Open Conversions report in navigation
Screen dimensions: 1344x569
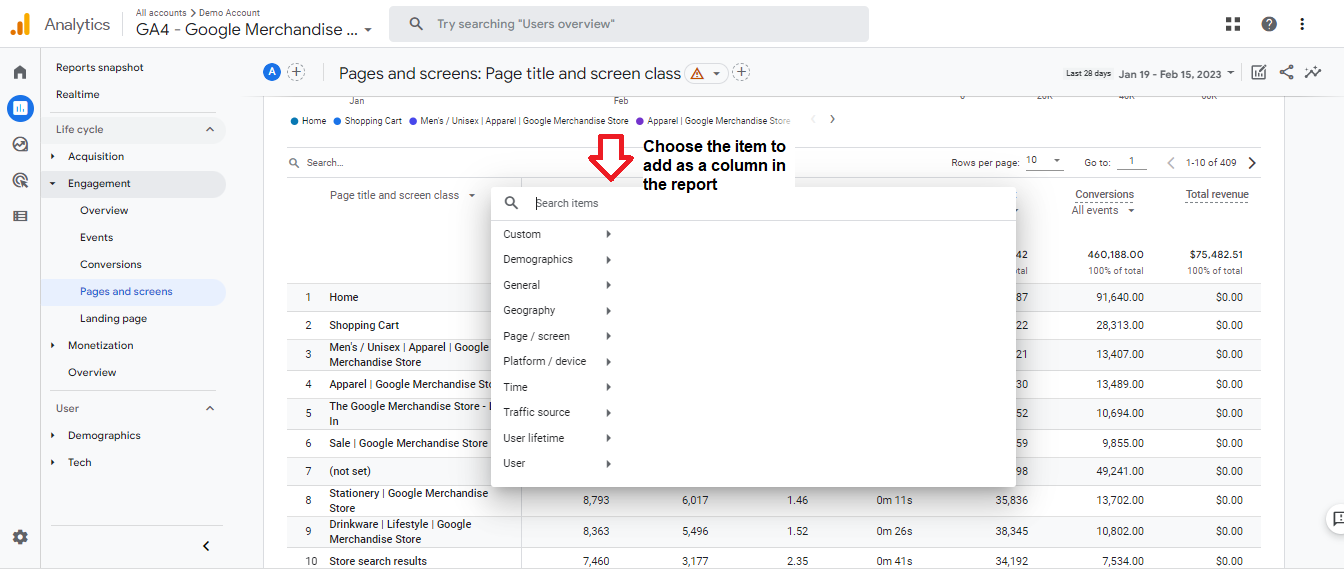111,265
